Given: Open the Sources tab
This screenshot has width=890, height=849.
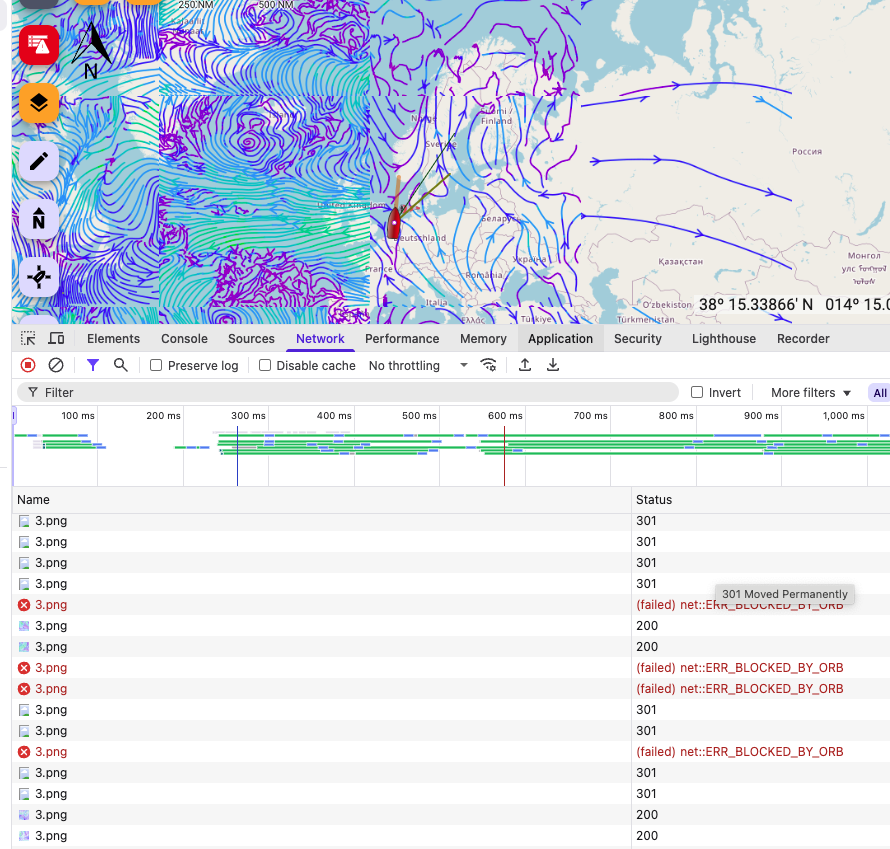Looking at the screenshot, I should (x=251, y=339).
